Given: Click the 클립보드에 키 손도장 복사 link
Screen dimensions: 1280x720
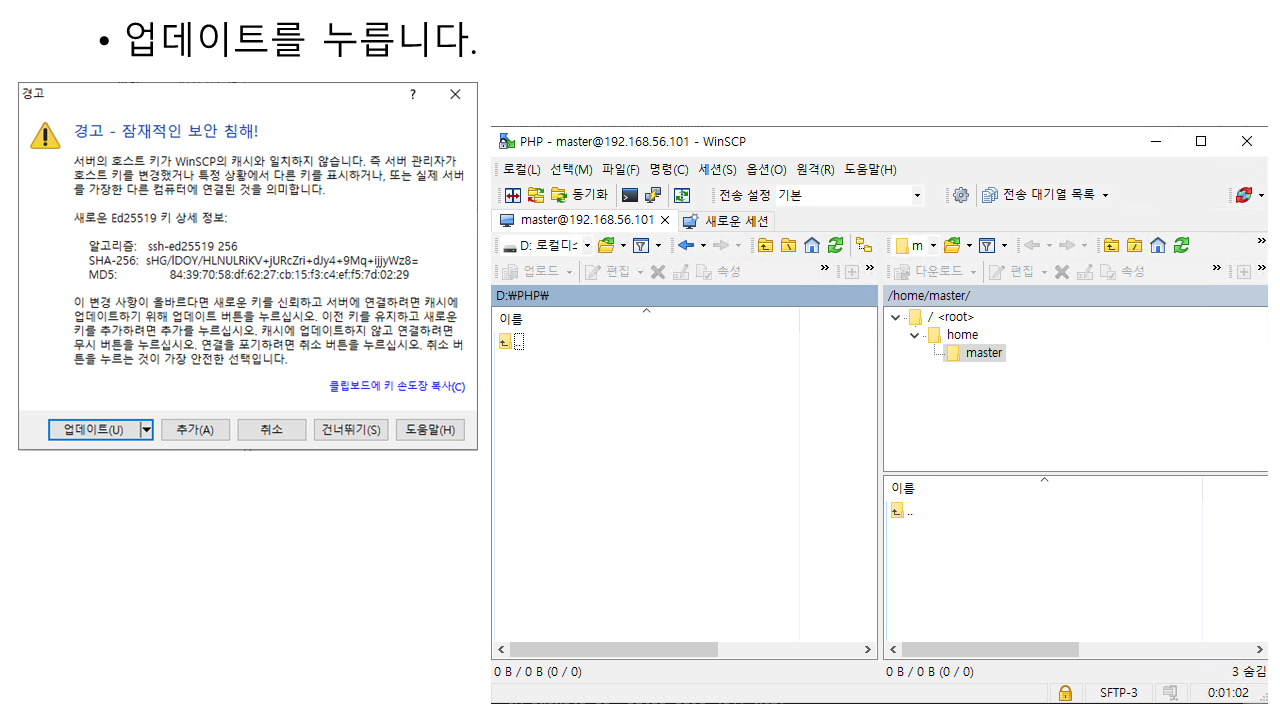Looking at the screenshot, I should point(397,386).
